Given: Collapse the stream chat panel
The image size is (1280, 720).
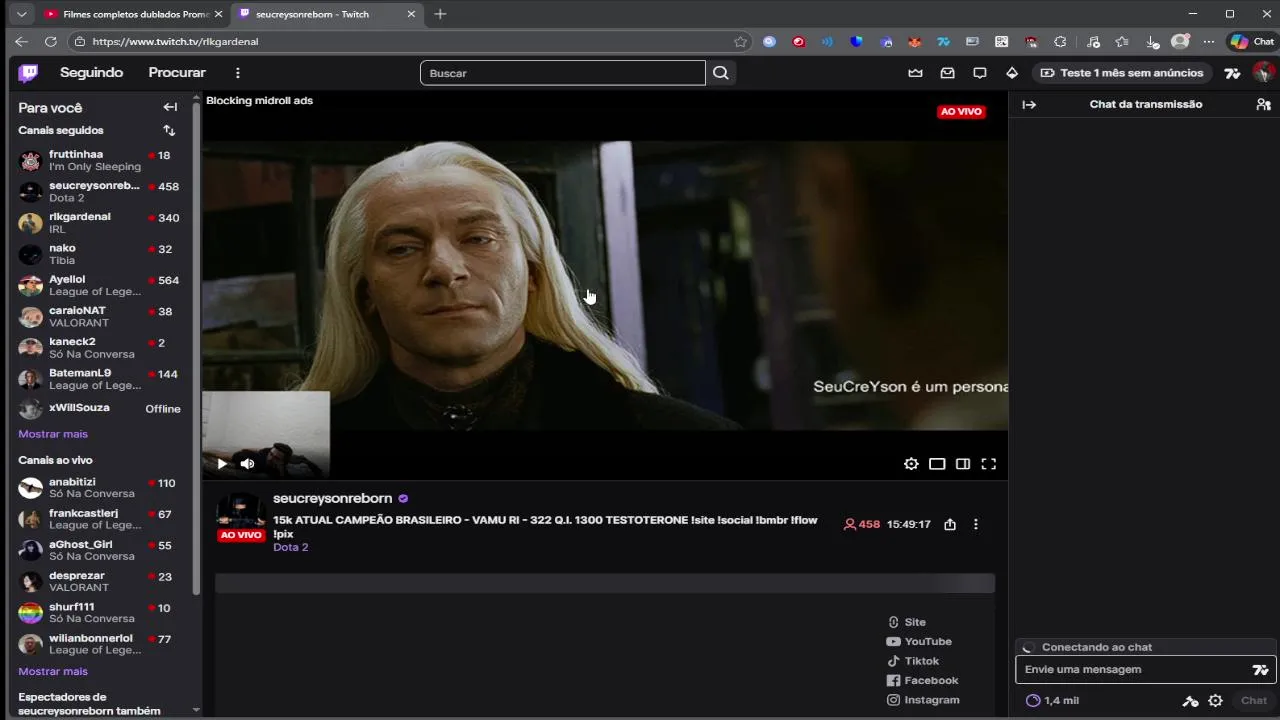Looking at the screenshot, I should (1029, 104).
